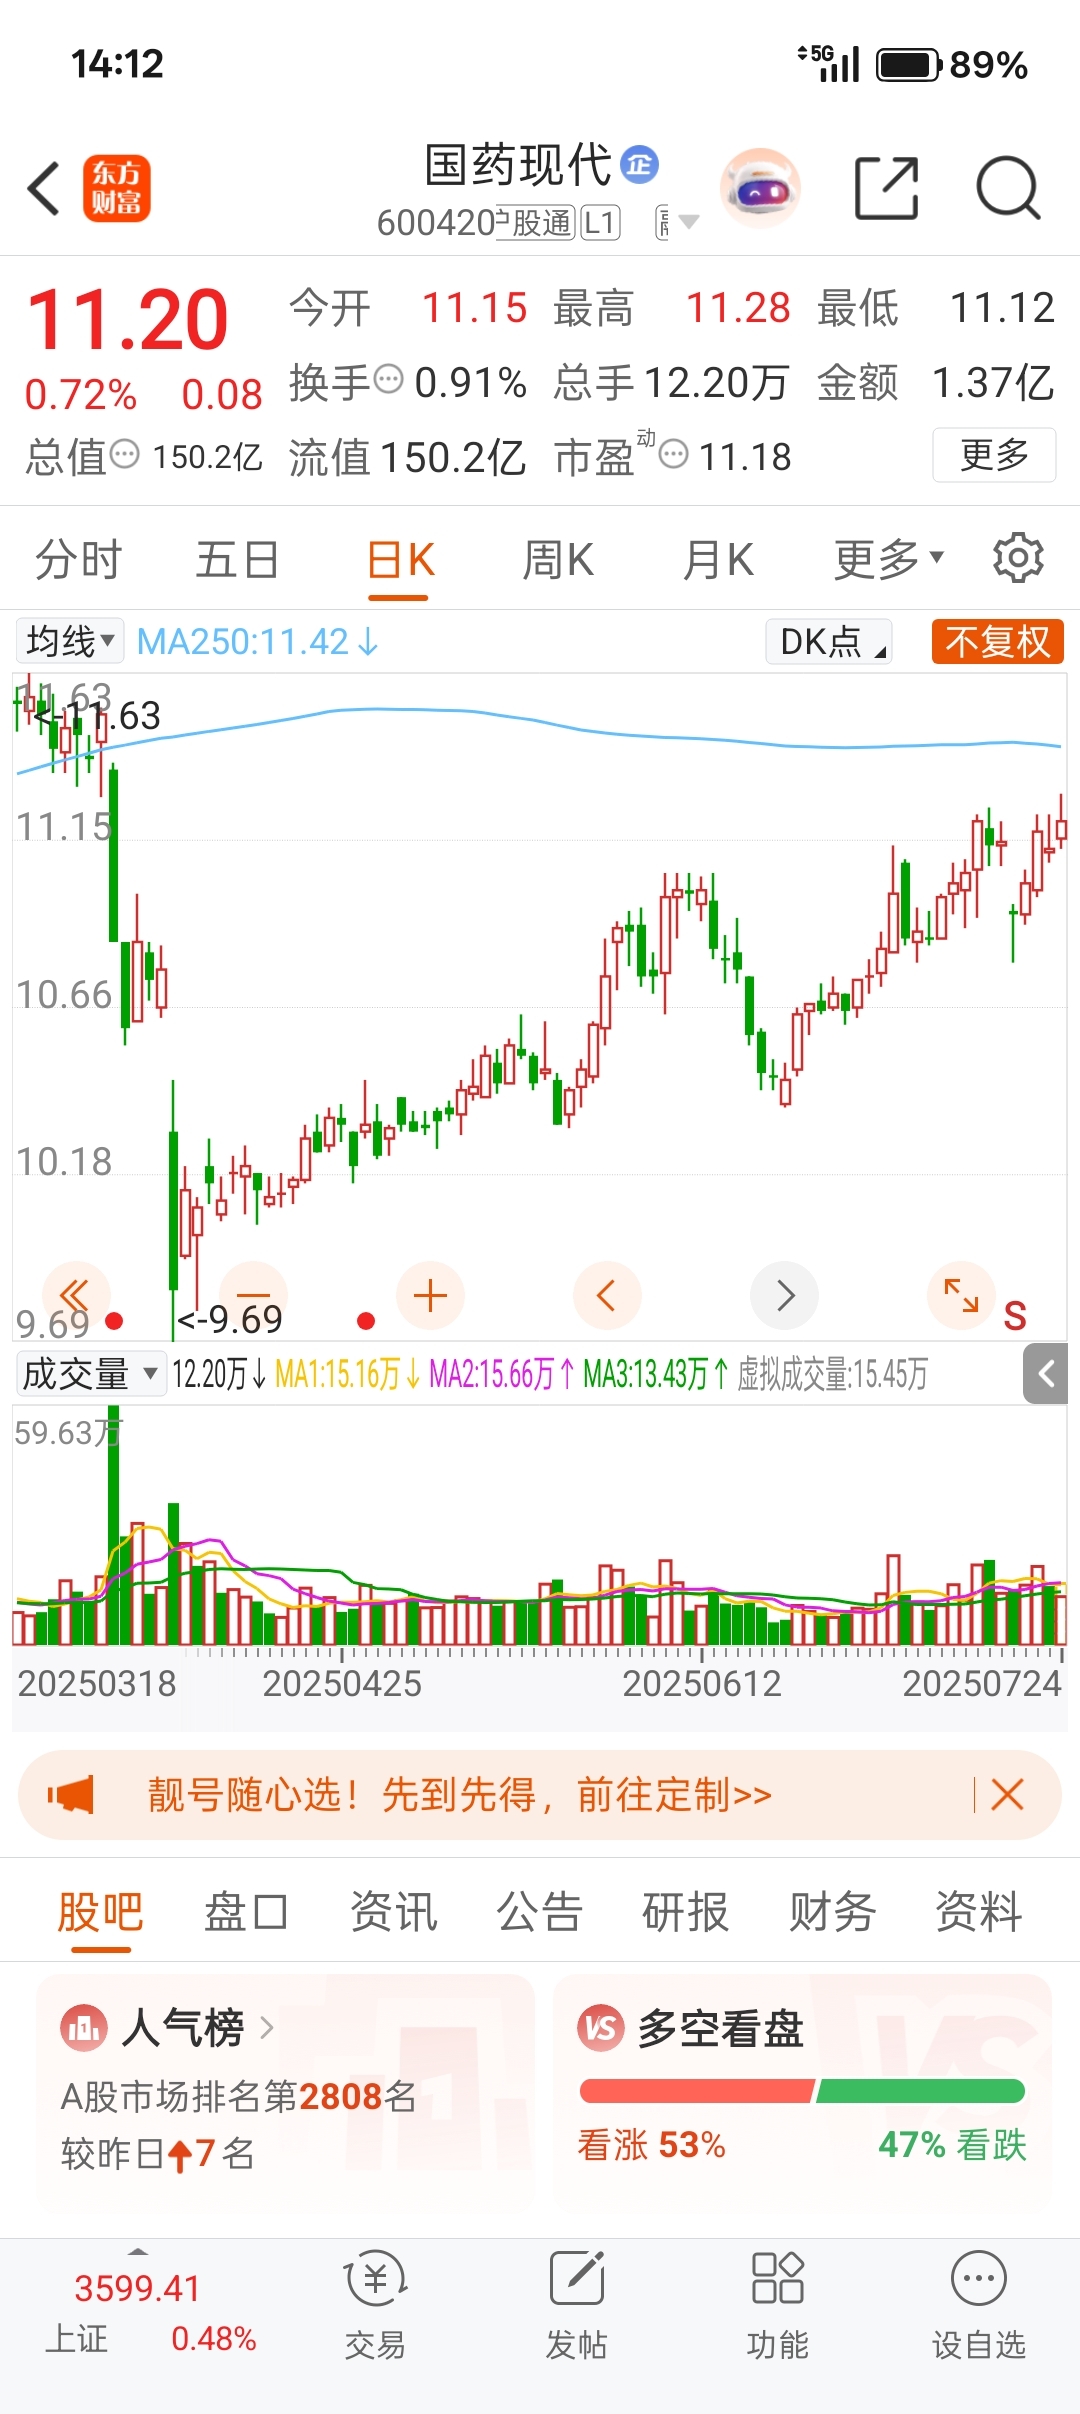Switch to the 周K chart tab

[558, 558]
